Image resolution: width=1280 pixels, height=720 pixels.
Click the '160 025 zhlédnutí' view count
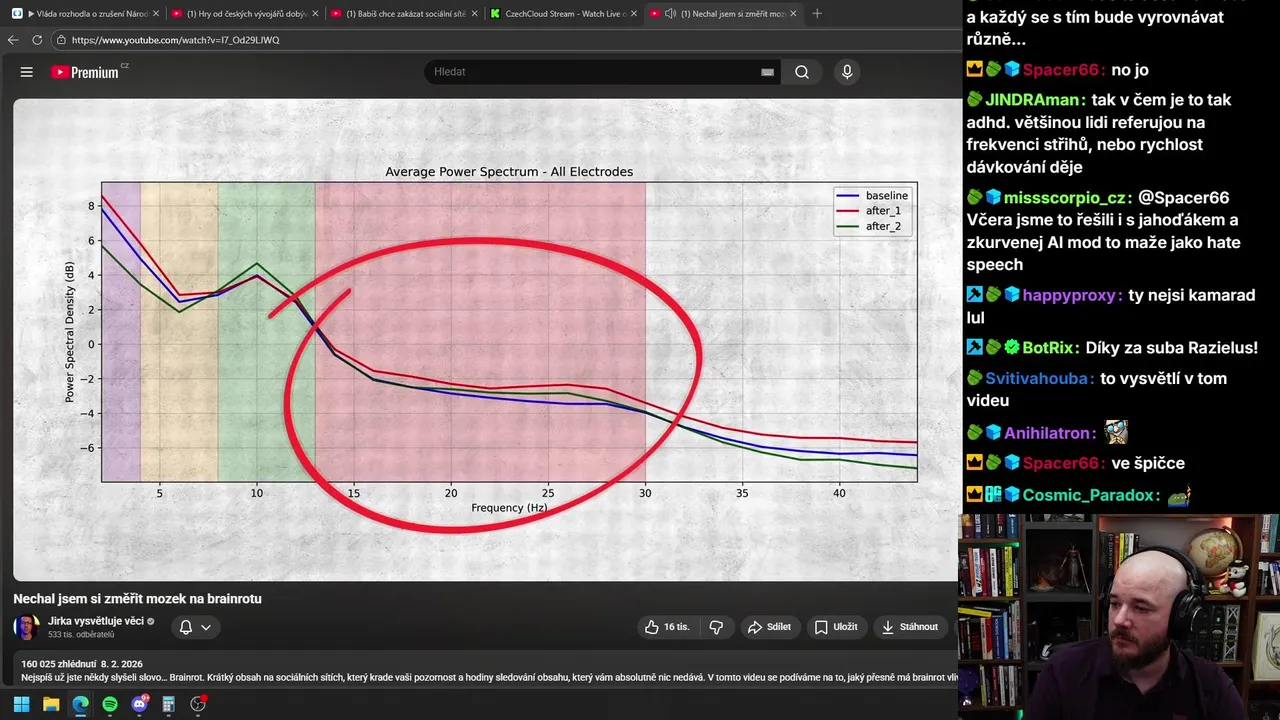click(59, 664)
